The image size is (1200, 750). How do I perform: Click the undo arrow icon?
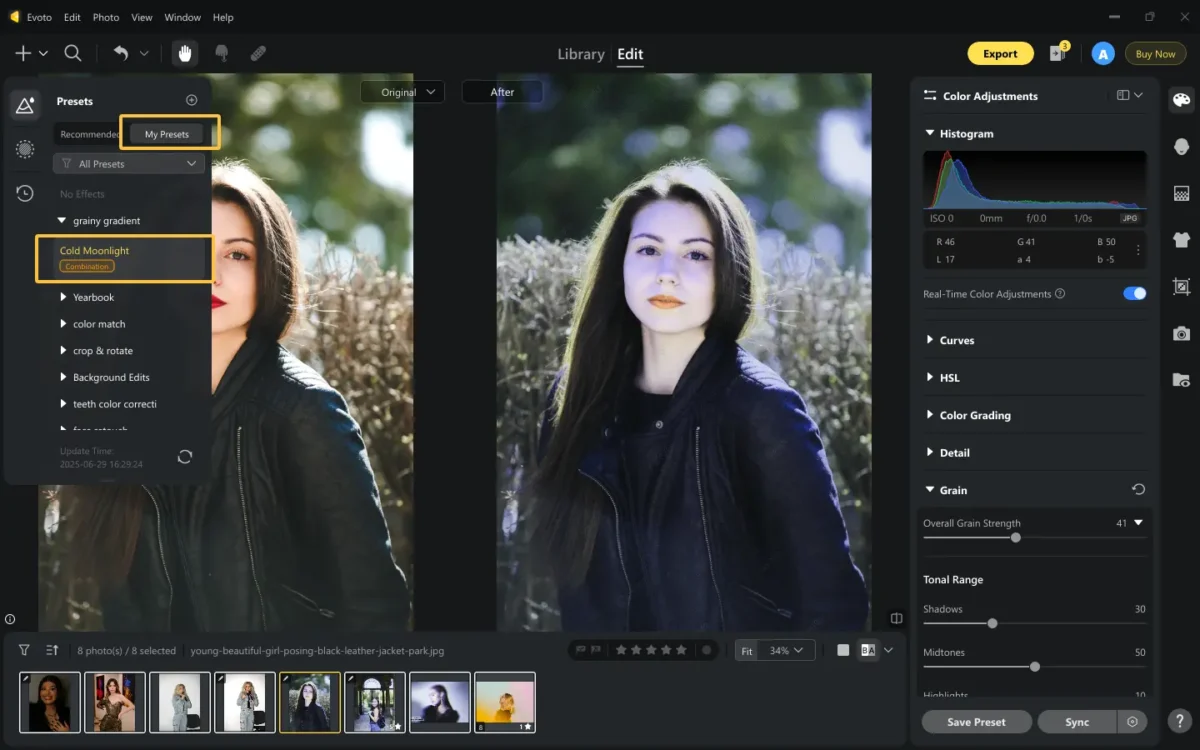pos(121,54)
